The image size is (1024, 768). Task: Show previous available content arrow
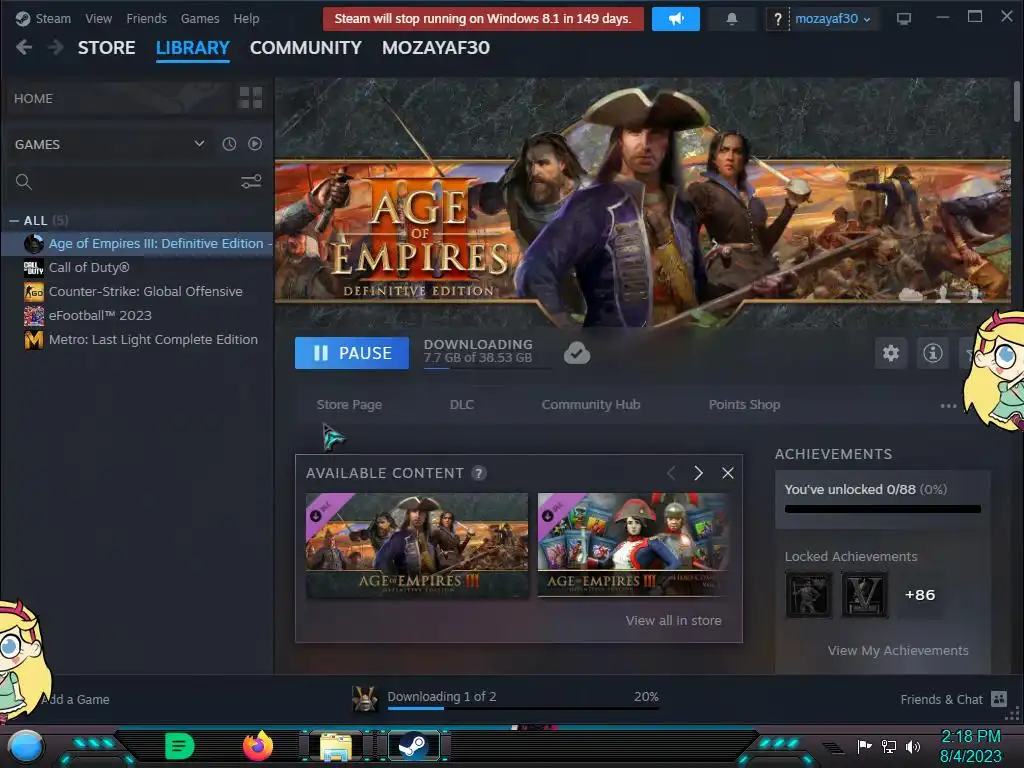point(671,473)
